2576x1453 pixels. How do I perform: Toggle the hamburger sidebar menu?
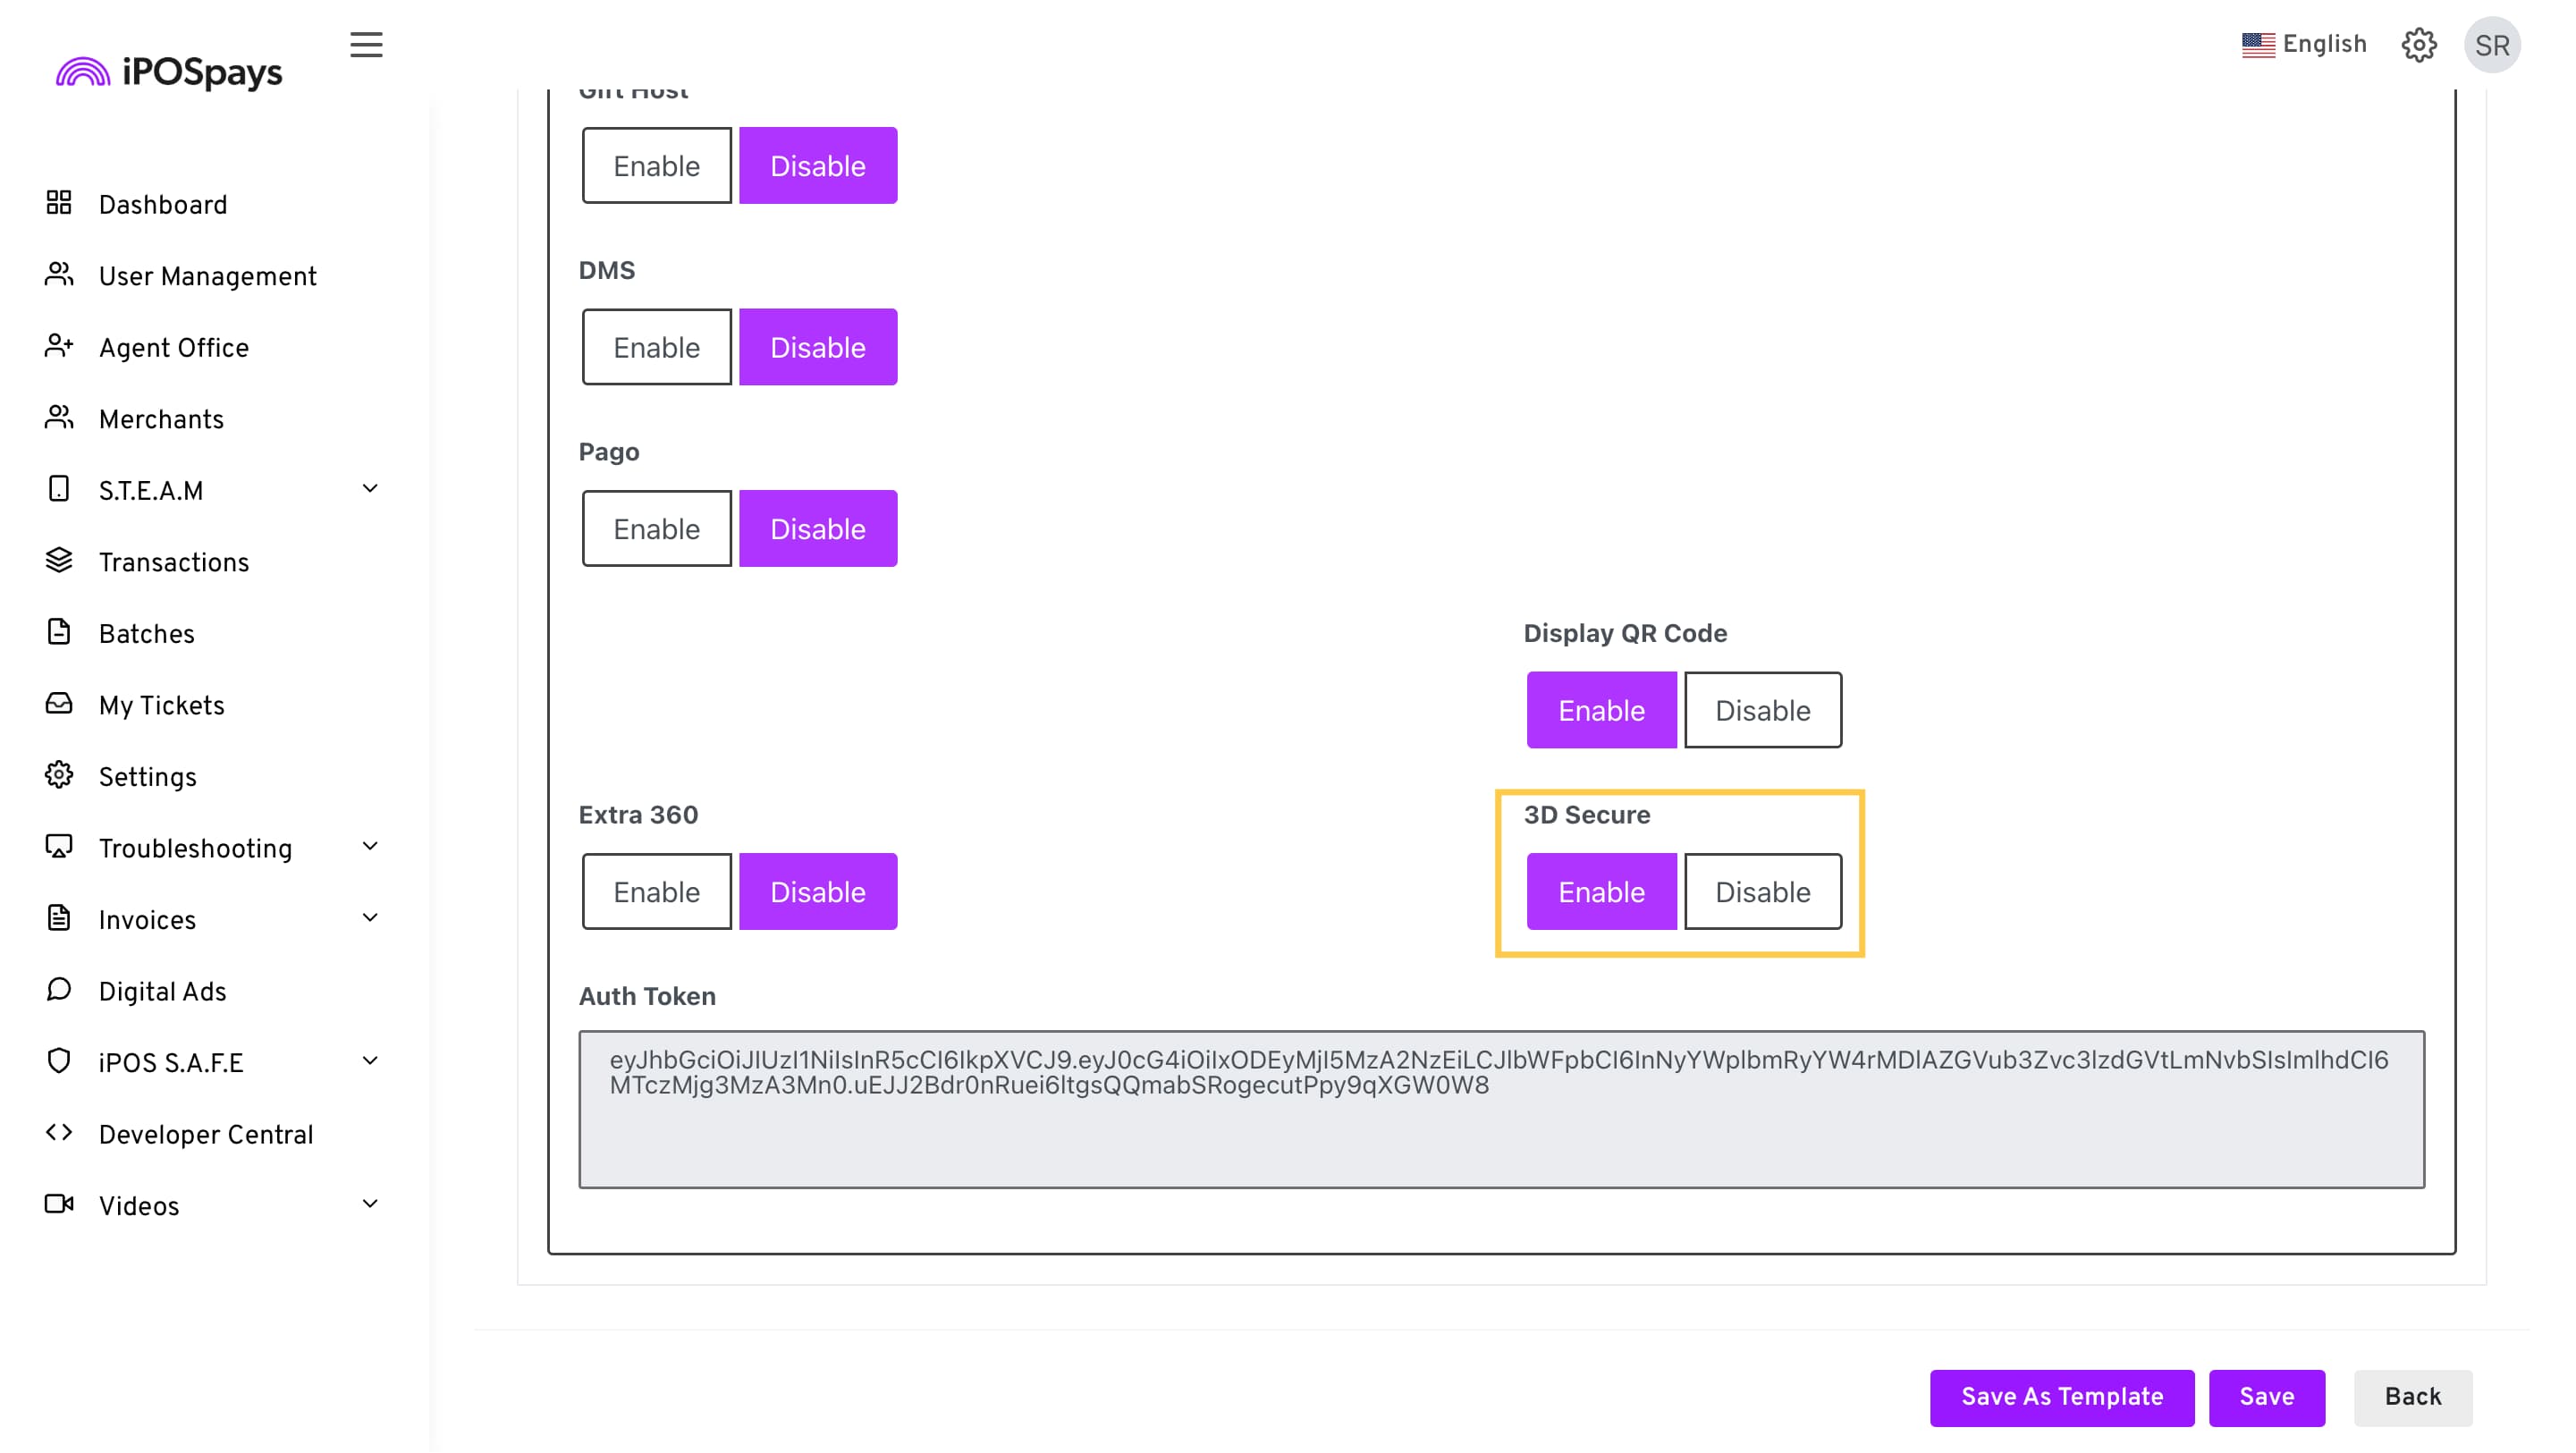click(x=366, y=45)
